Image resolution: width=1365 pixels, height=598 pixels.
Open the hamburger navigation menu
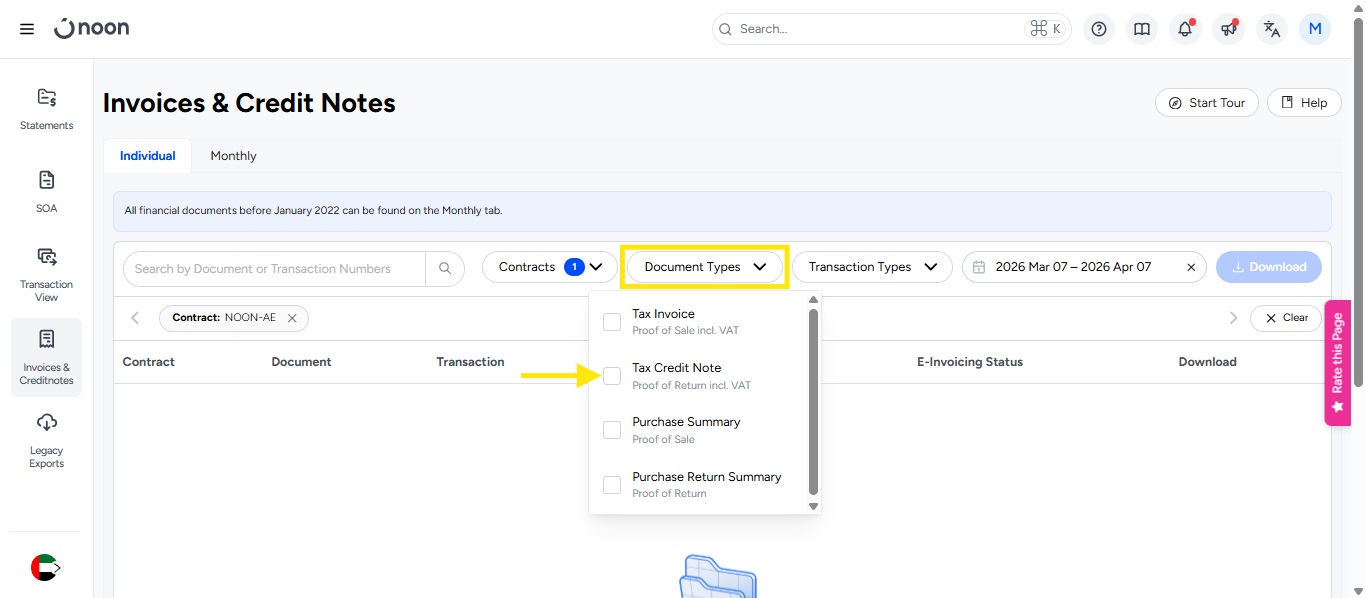pos(27,29)
